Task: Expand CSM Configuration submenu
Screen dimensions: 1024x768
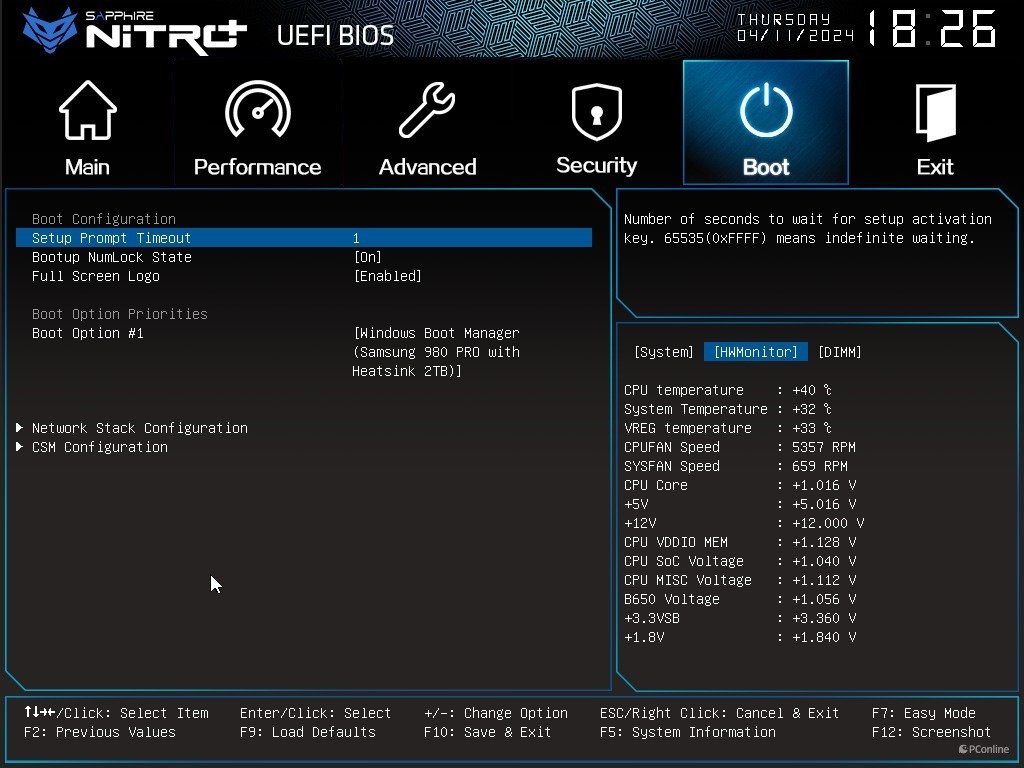Action: coord(99,447)
